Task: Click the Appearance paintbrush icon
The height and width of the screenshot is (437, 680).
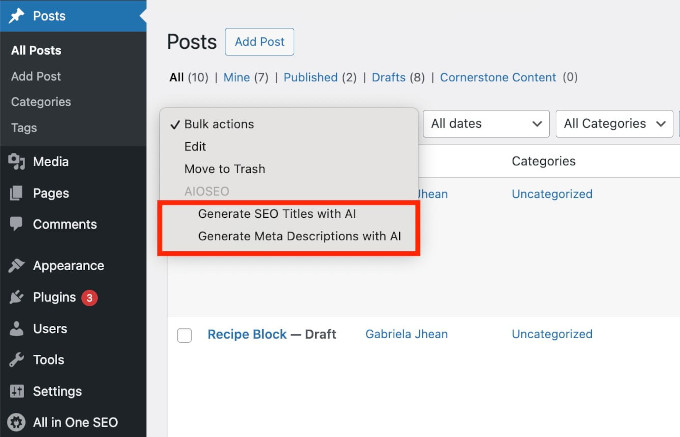Action: pyautogui.click(x=16, y=266)
